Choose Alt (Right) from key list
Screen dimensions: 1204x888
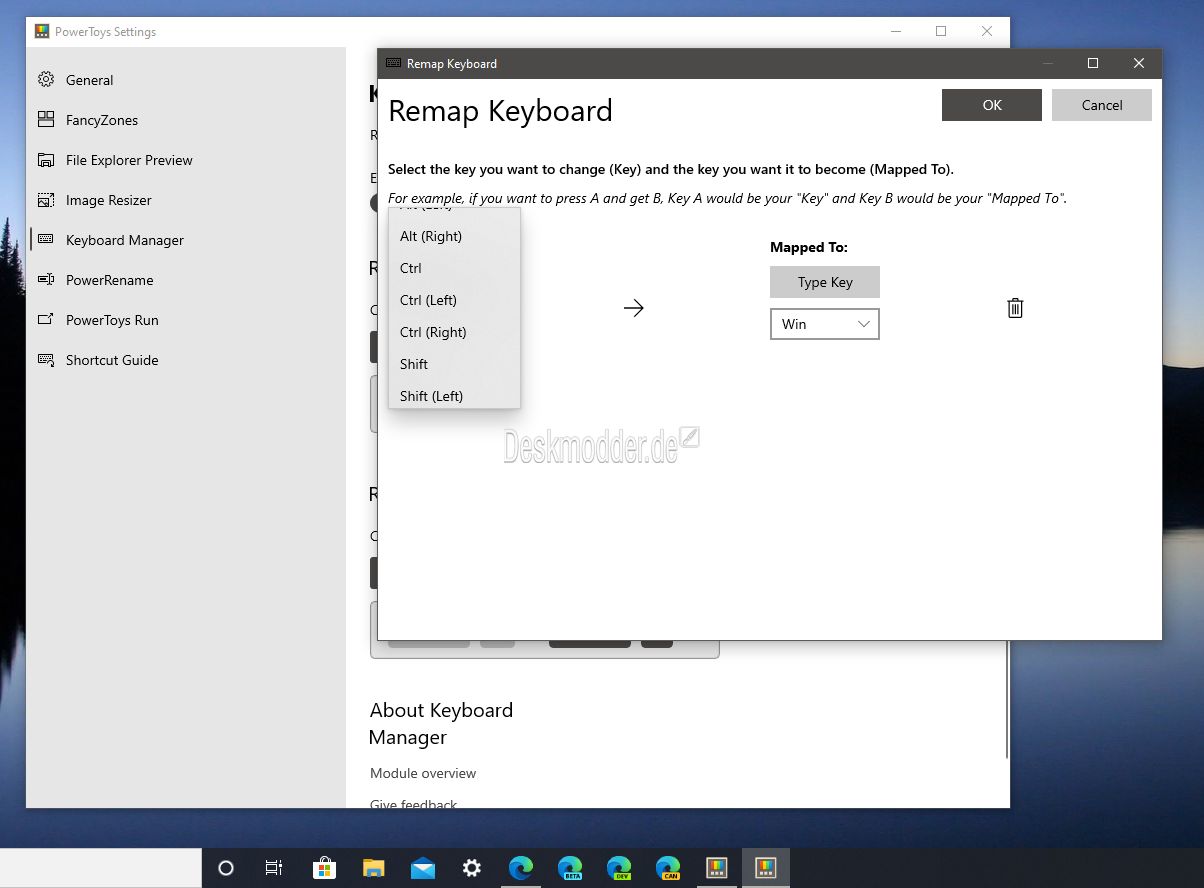(431, 236)
